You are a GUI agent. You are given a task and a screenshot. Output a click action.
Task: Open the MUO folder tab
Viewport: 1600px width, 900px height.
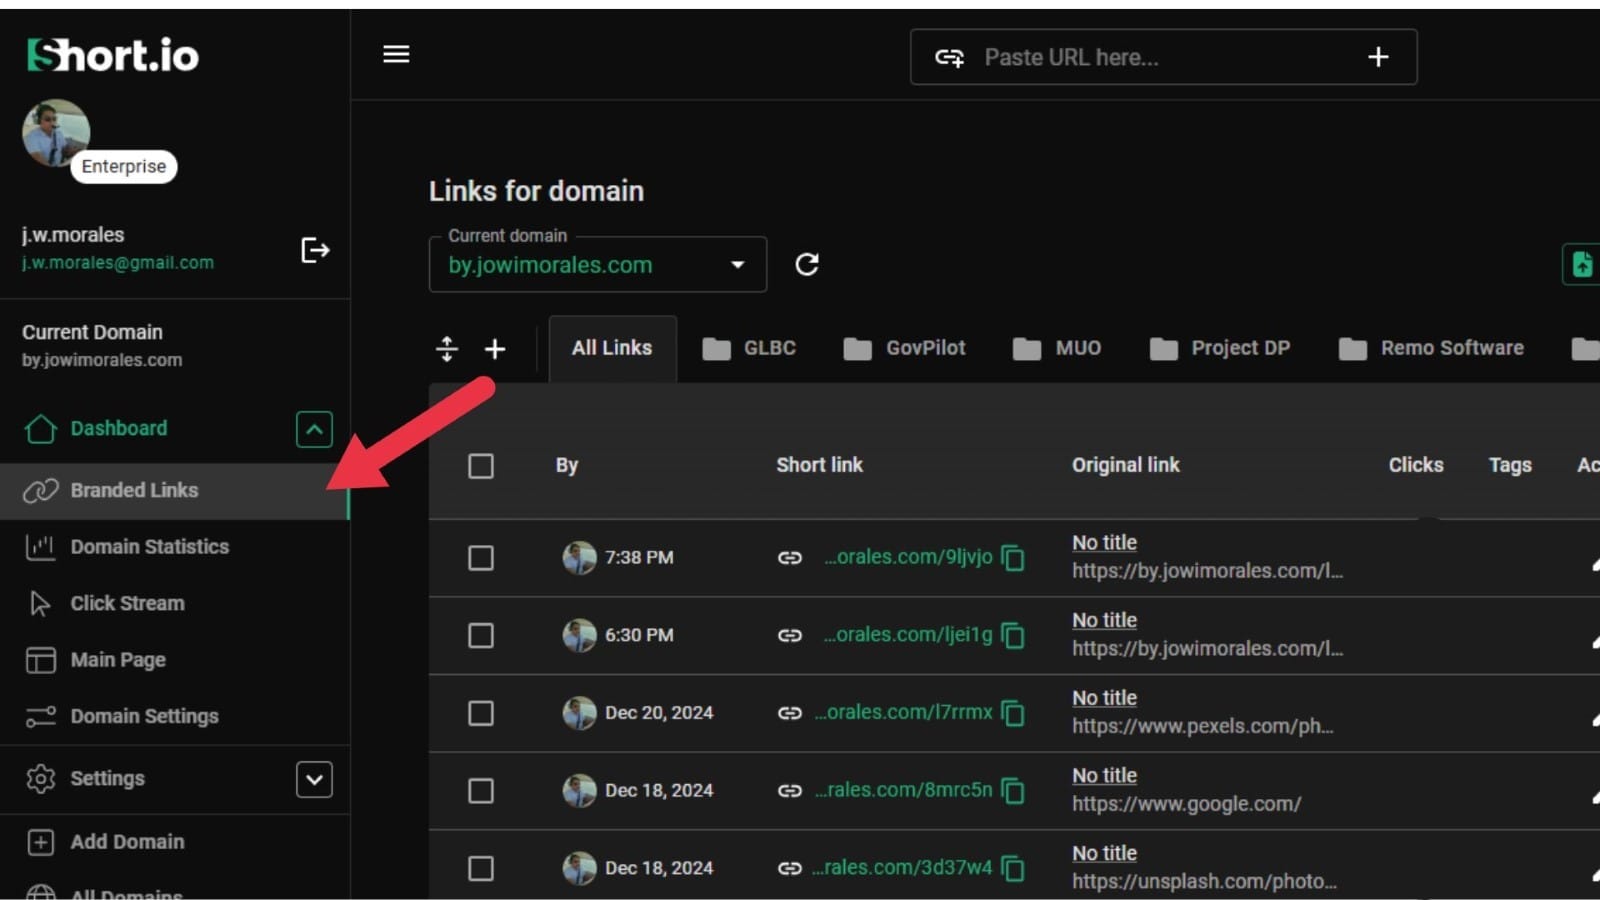[x=1057, y=348]
